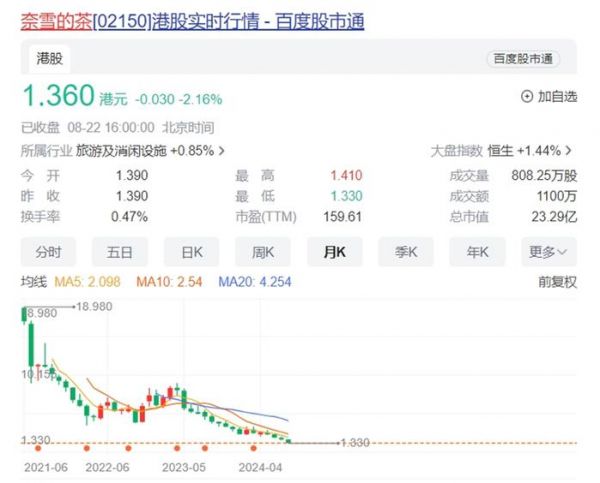Viewport: 600px width, 483px height.
Task: Select the 季K quarterly chart tab
Action: point(406,251)
